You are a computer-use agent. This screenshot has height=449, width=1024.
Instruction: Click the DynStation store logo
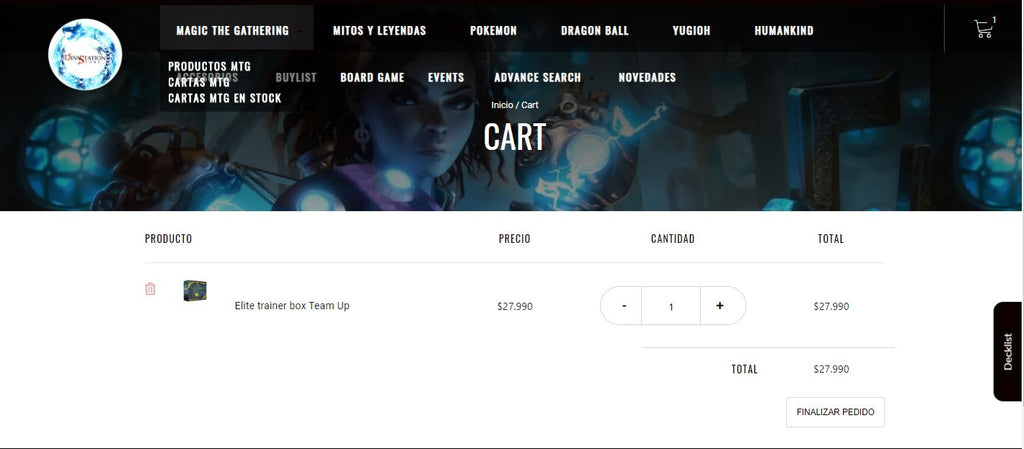pos(85,54)
